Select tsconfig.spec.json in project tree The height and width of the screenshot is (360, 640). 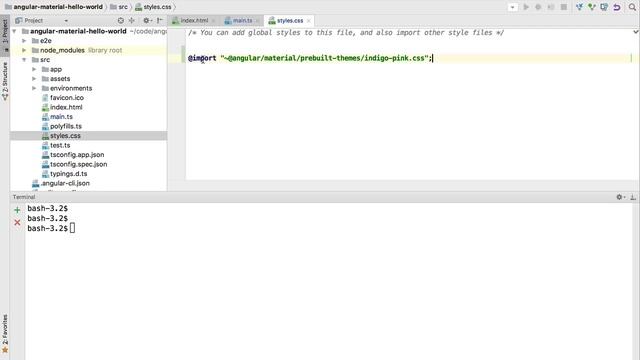78,164
